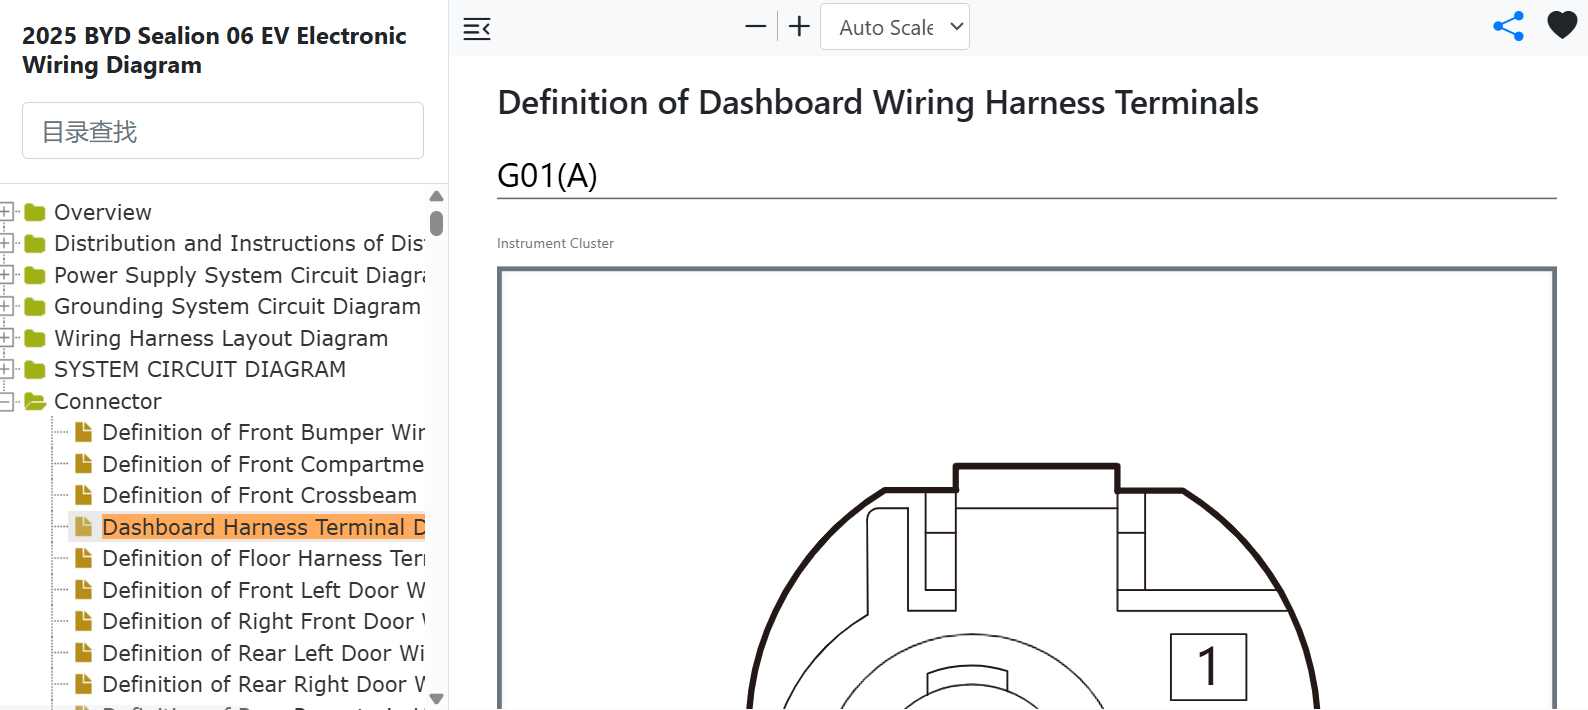Click the Dashboard Harness Terminal document icon
1588x710 pixels.
[x=84, y=527]
